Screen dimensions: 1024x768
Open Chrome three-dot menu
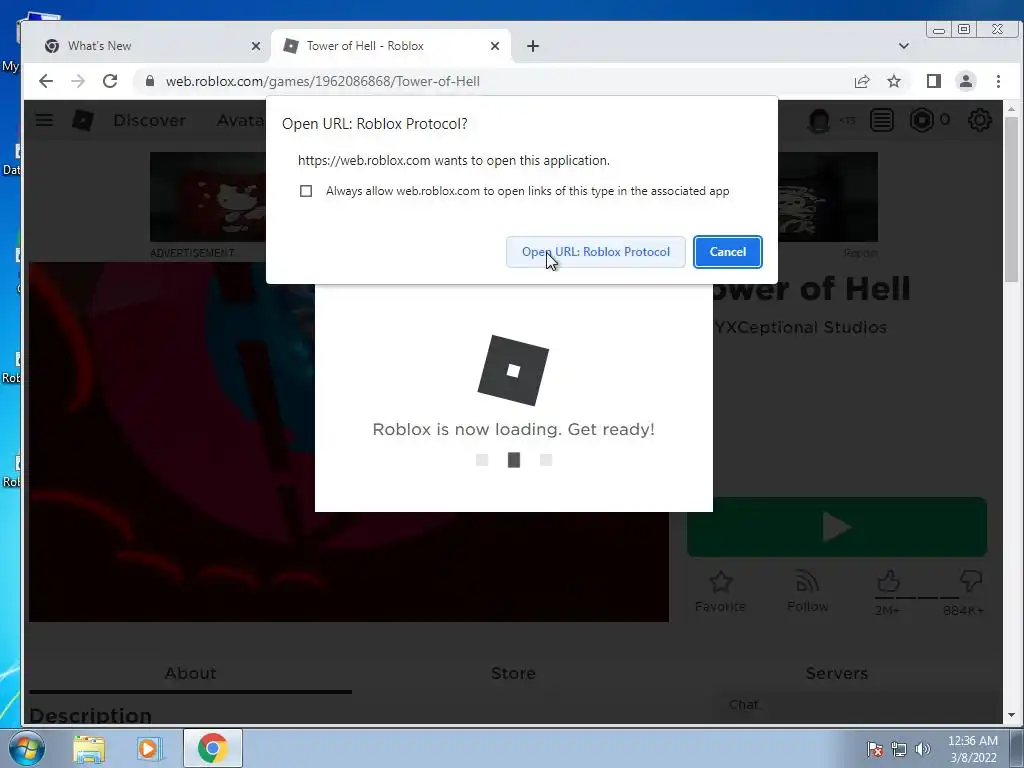tap(998, 81)
